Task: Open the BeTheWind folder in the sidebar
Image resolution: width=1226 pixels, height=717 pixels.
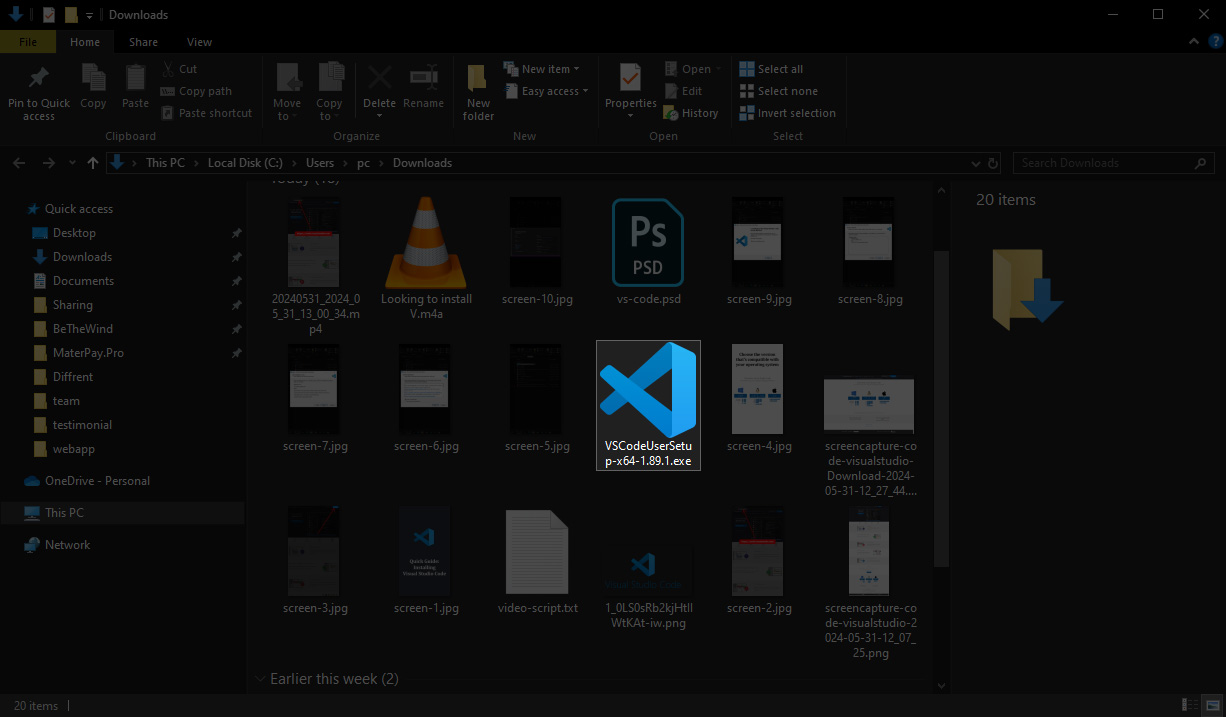Action: pyautogui.click(x=82, y=329)
